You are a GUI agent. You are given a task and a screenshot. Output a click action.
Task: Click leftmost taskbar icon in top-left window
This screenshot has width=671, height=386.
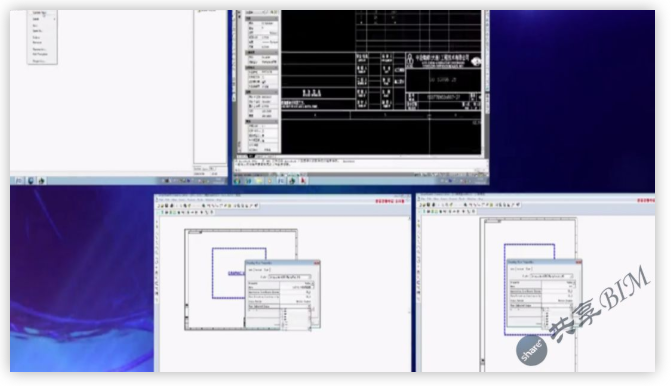click(x=19, y=181)
